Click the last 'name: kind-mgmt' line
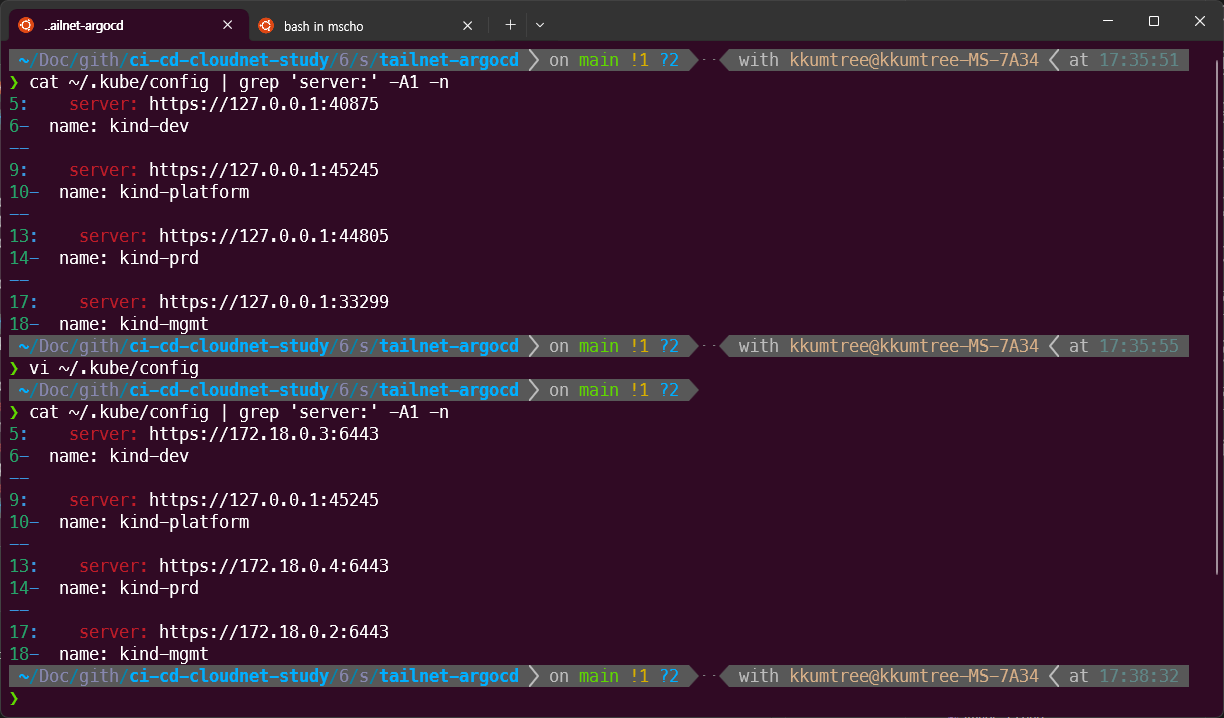The height and width of the screenshot is (718, 1224). pos(134,654)
